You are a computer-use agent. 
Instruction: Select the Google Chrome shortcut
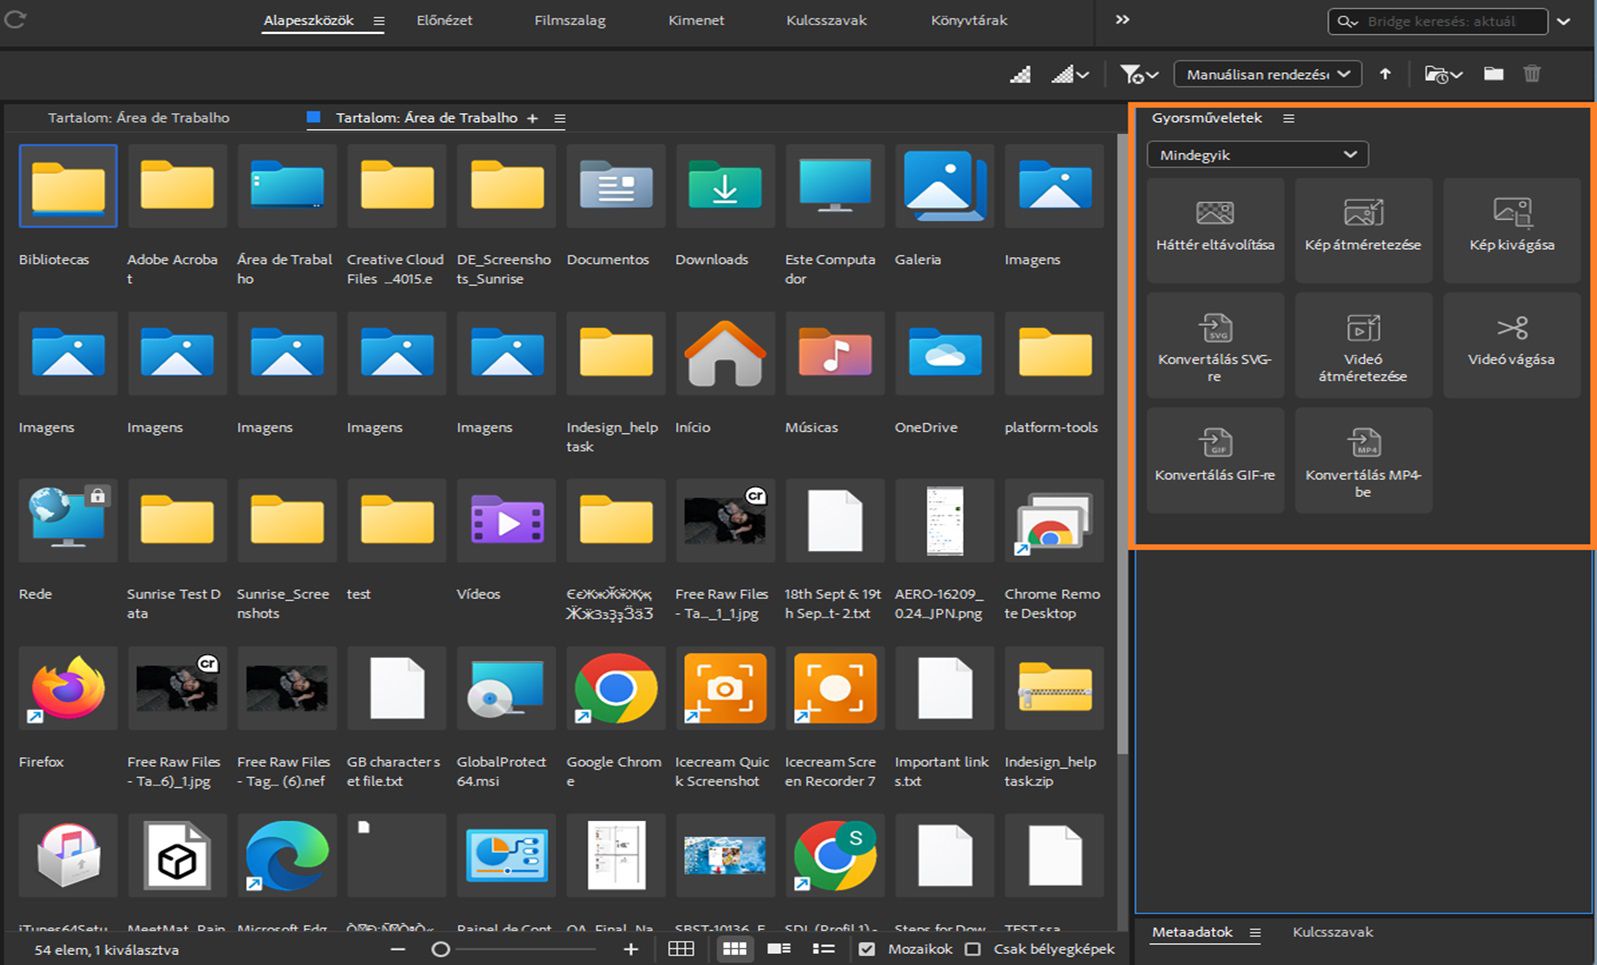click(x=616, y=688)
